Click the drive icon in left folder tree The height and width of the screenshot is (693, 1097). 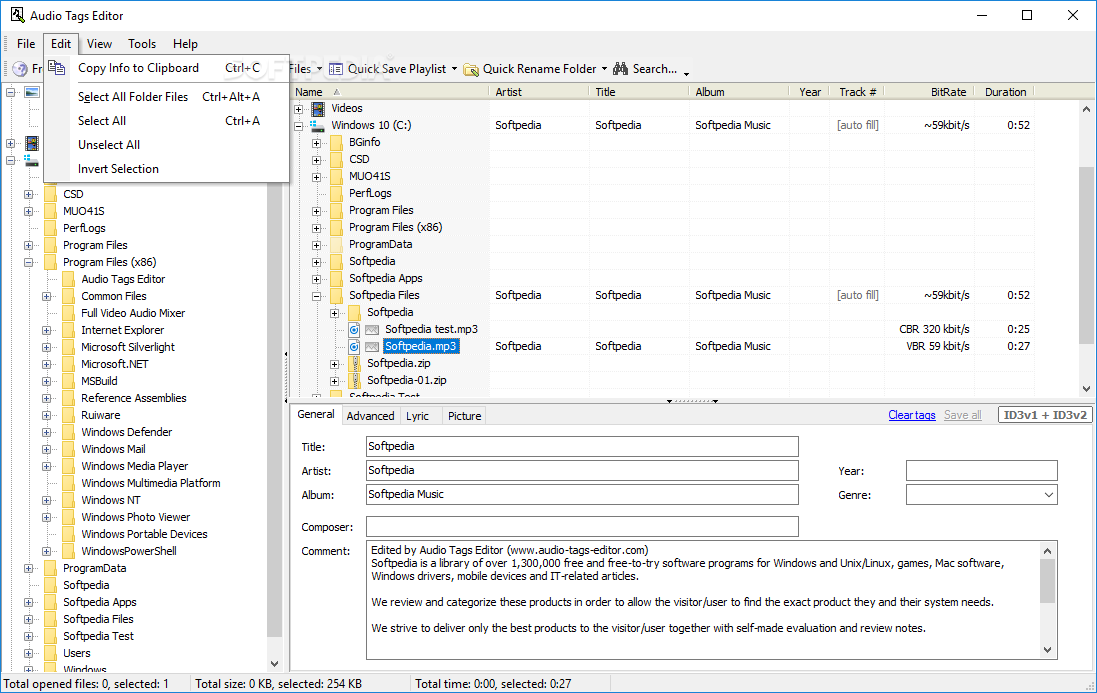point(31,161)
